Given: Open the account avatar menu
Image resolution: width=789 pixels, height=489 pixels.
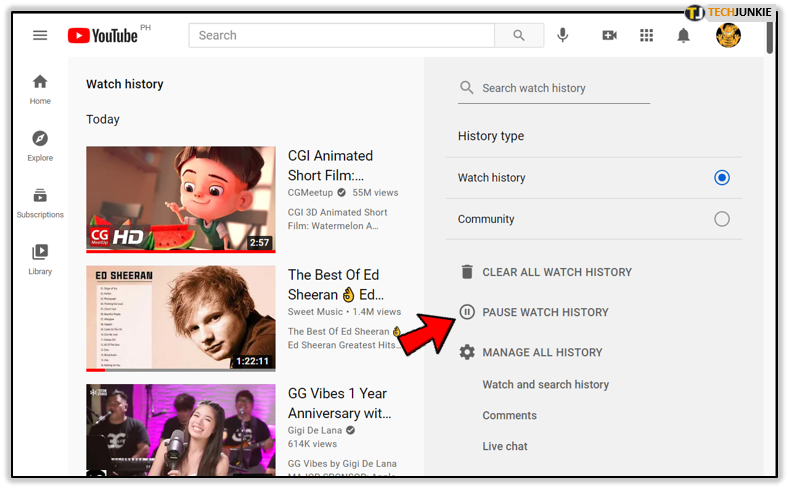Looking at the screenshot, I should tap(728, 35).
